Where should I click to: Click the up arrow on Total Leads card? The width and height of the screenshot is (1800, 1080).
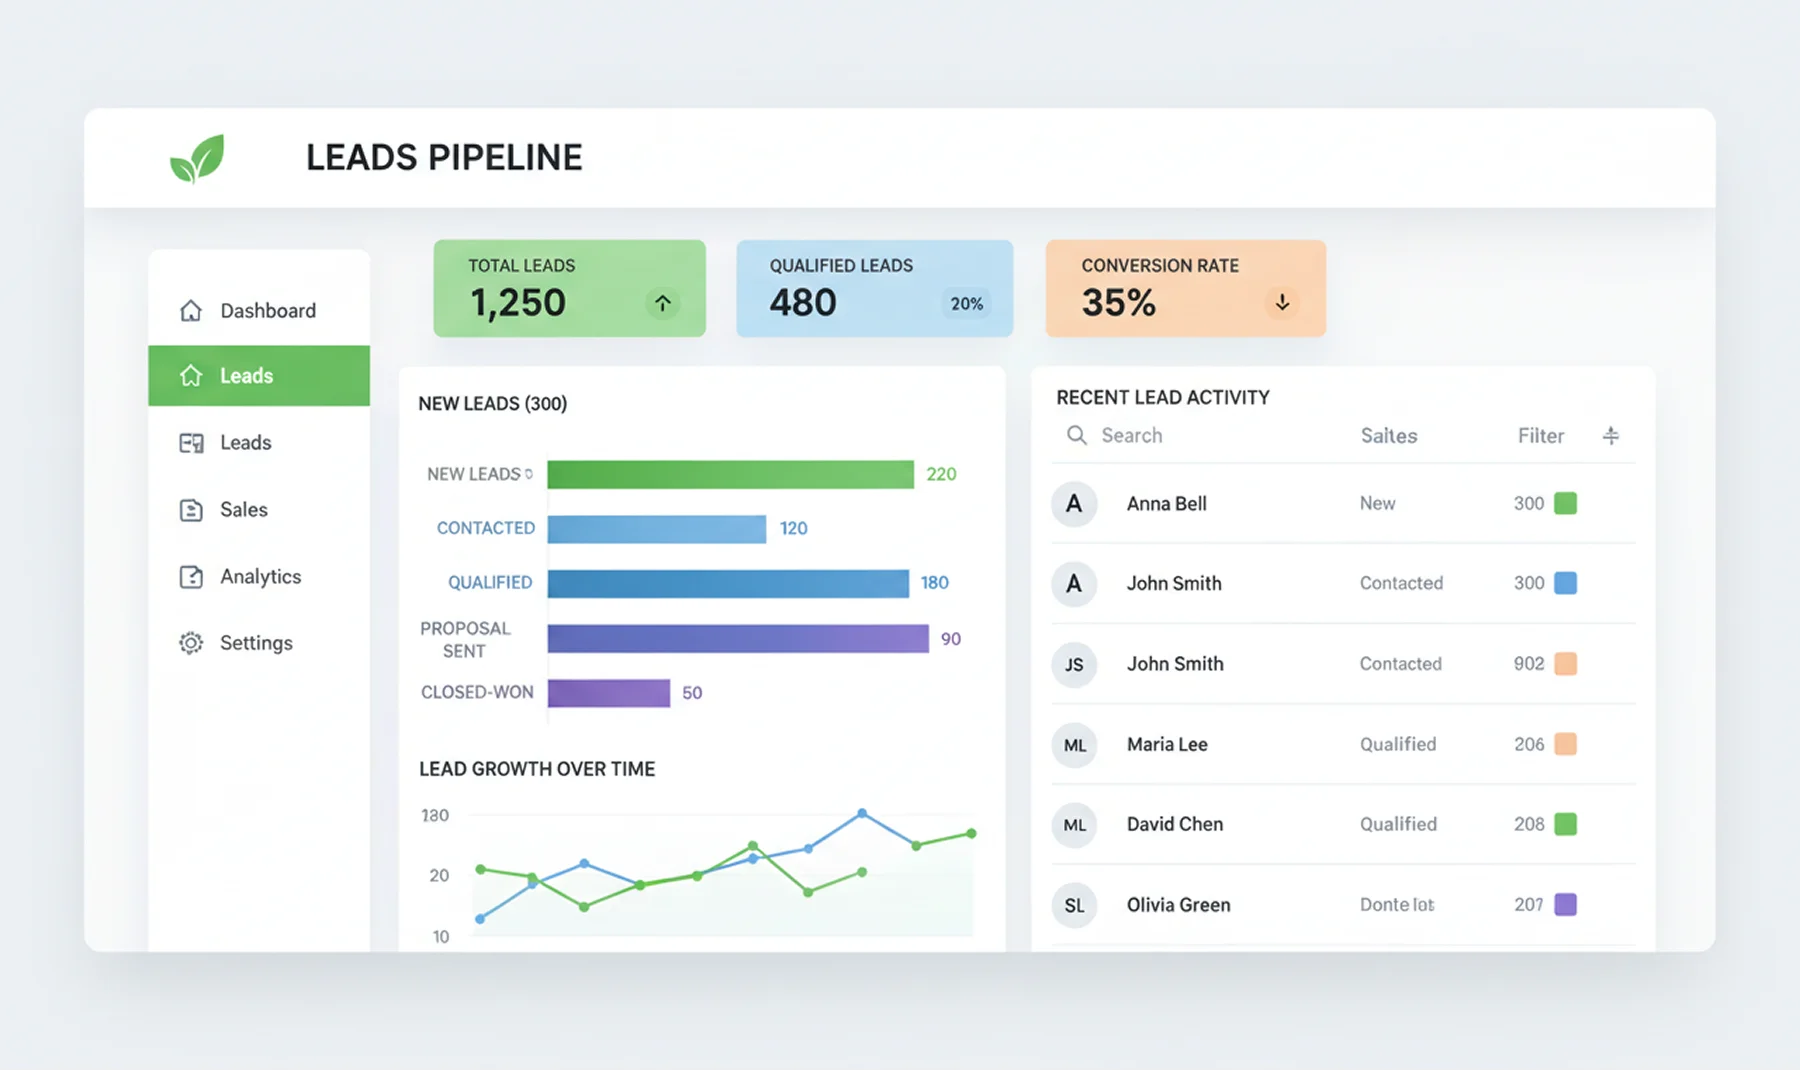pyautogui.click(x=662, y=303)
